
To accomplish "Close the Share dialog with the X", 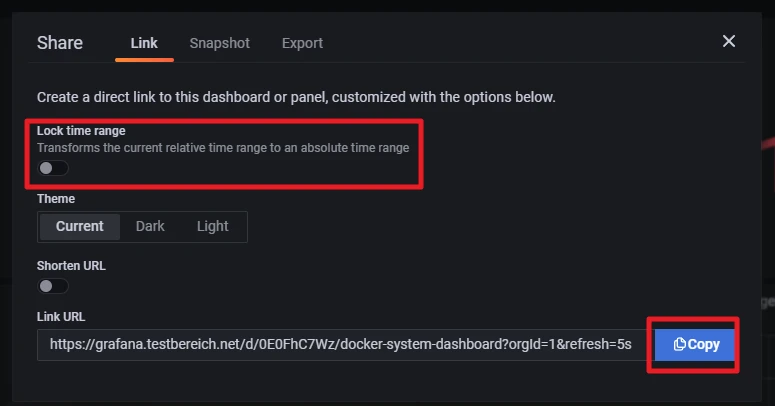I will click(729, 41).
